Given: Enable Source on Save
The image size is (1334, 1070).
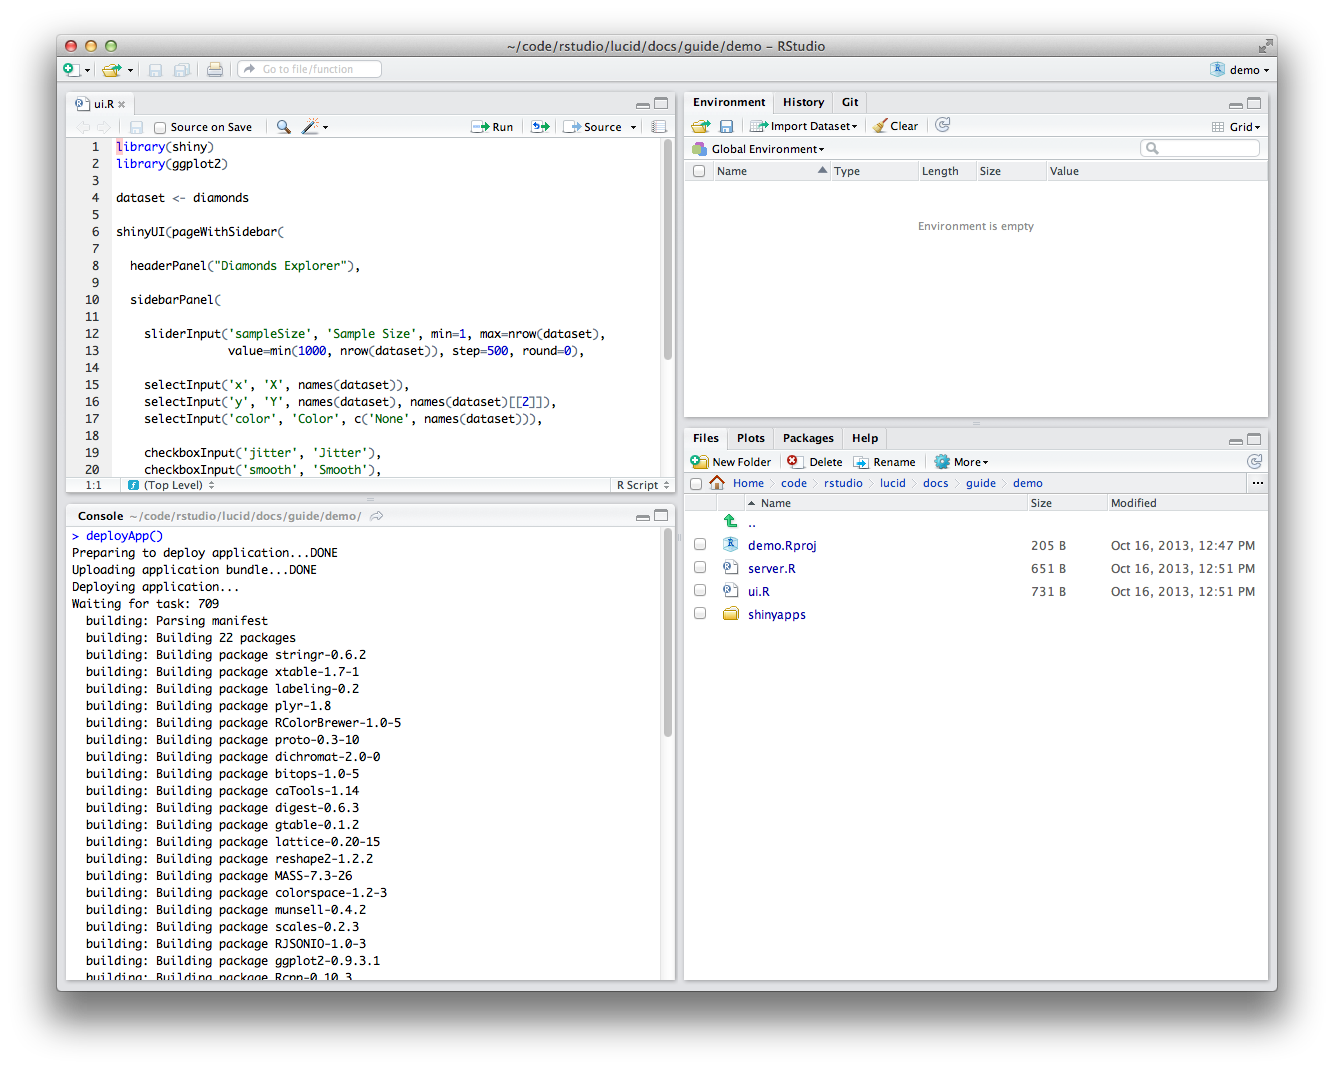Looking at the screenshot, I should pos(160,127).
